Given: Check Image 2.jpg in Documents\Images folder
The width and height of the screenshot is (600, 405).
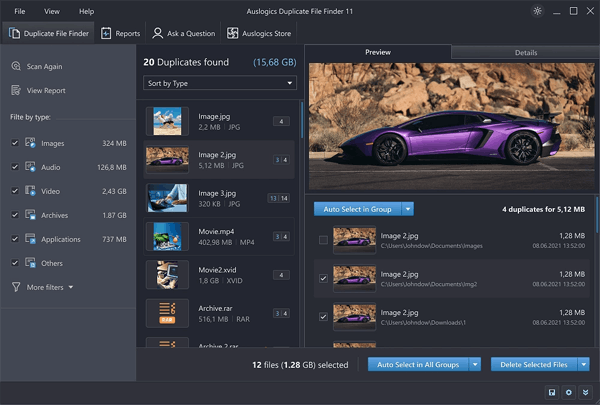Looking at the screenshot, I should [323, 240].
